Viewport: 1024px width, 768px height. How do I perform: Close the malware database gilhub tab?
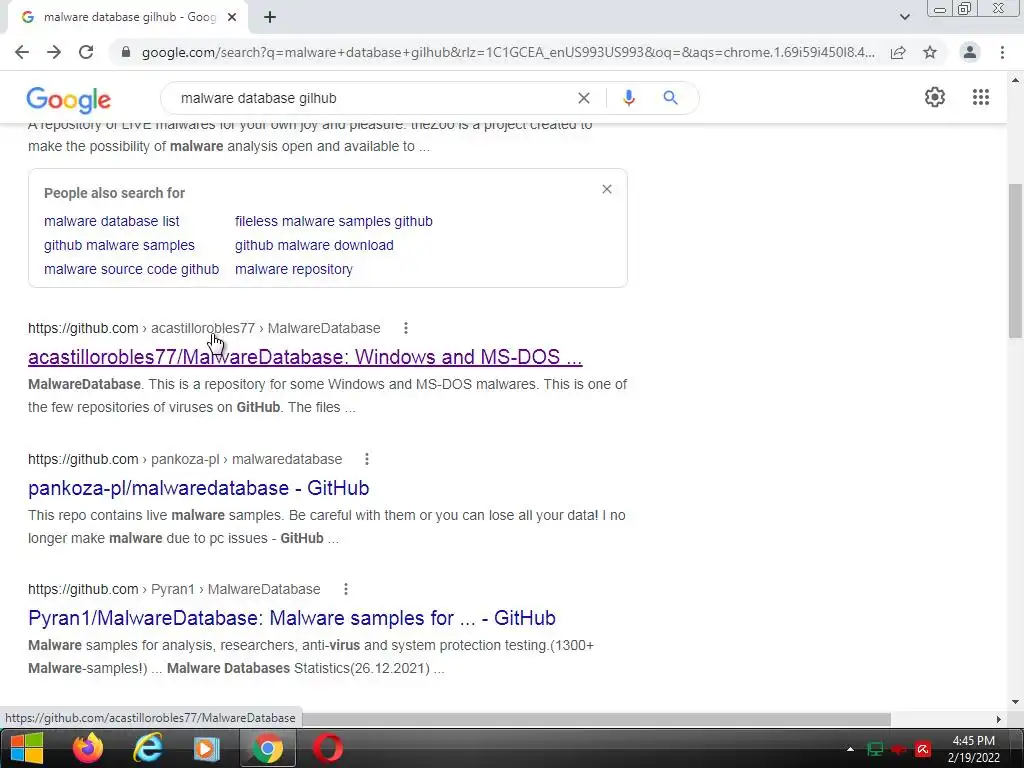[x=232, y=17]
